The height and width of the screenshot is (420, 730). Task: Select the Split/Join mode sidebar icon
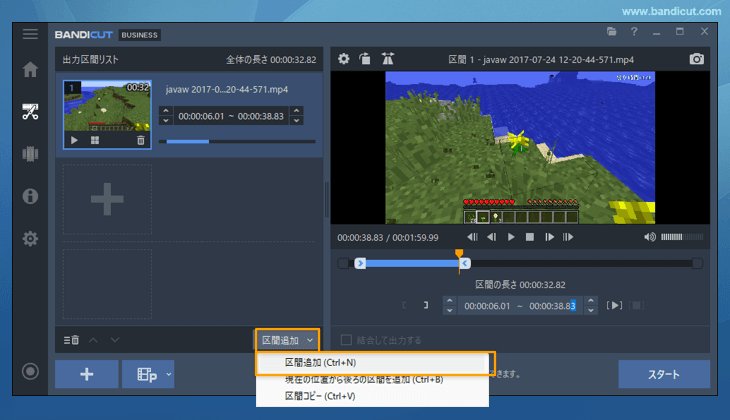coord(30,154)
